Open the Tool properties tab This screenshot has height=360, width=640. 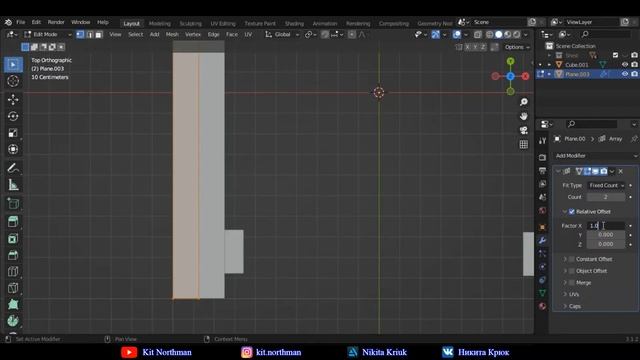coord(542,141)
